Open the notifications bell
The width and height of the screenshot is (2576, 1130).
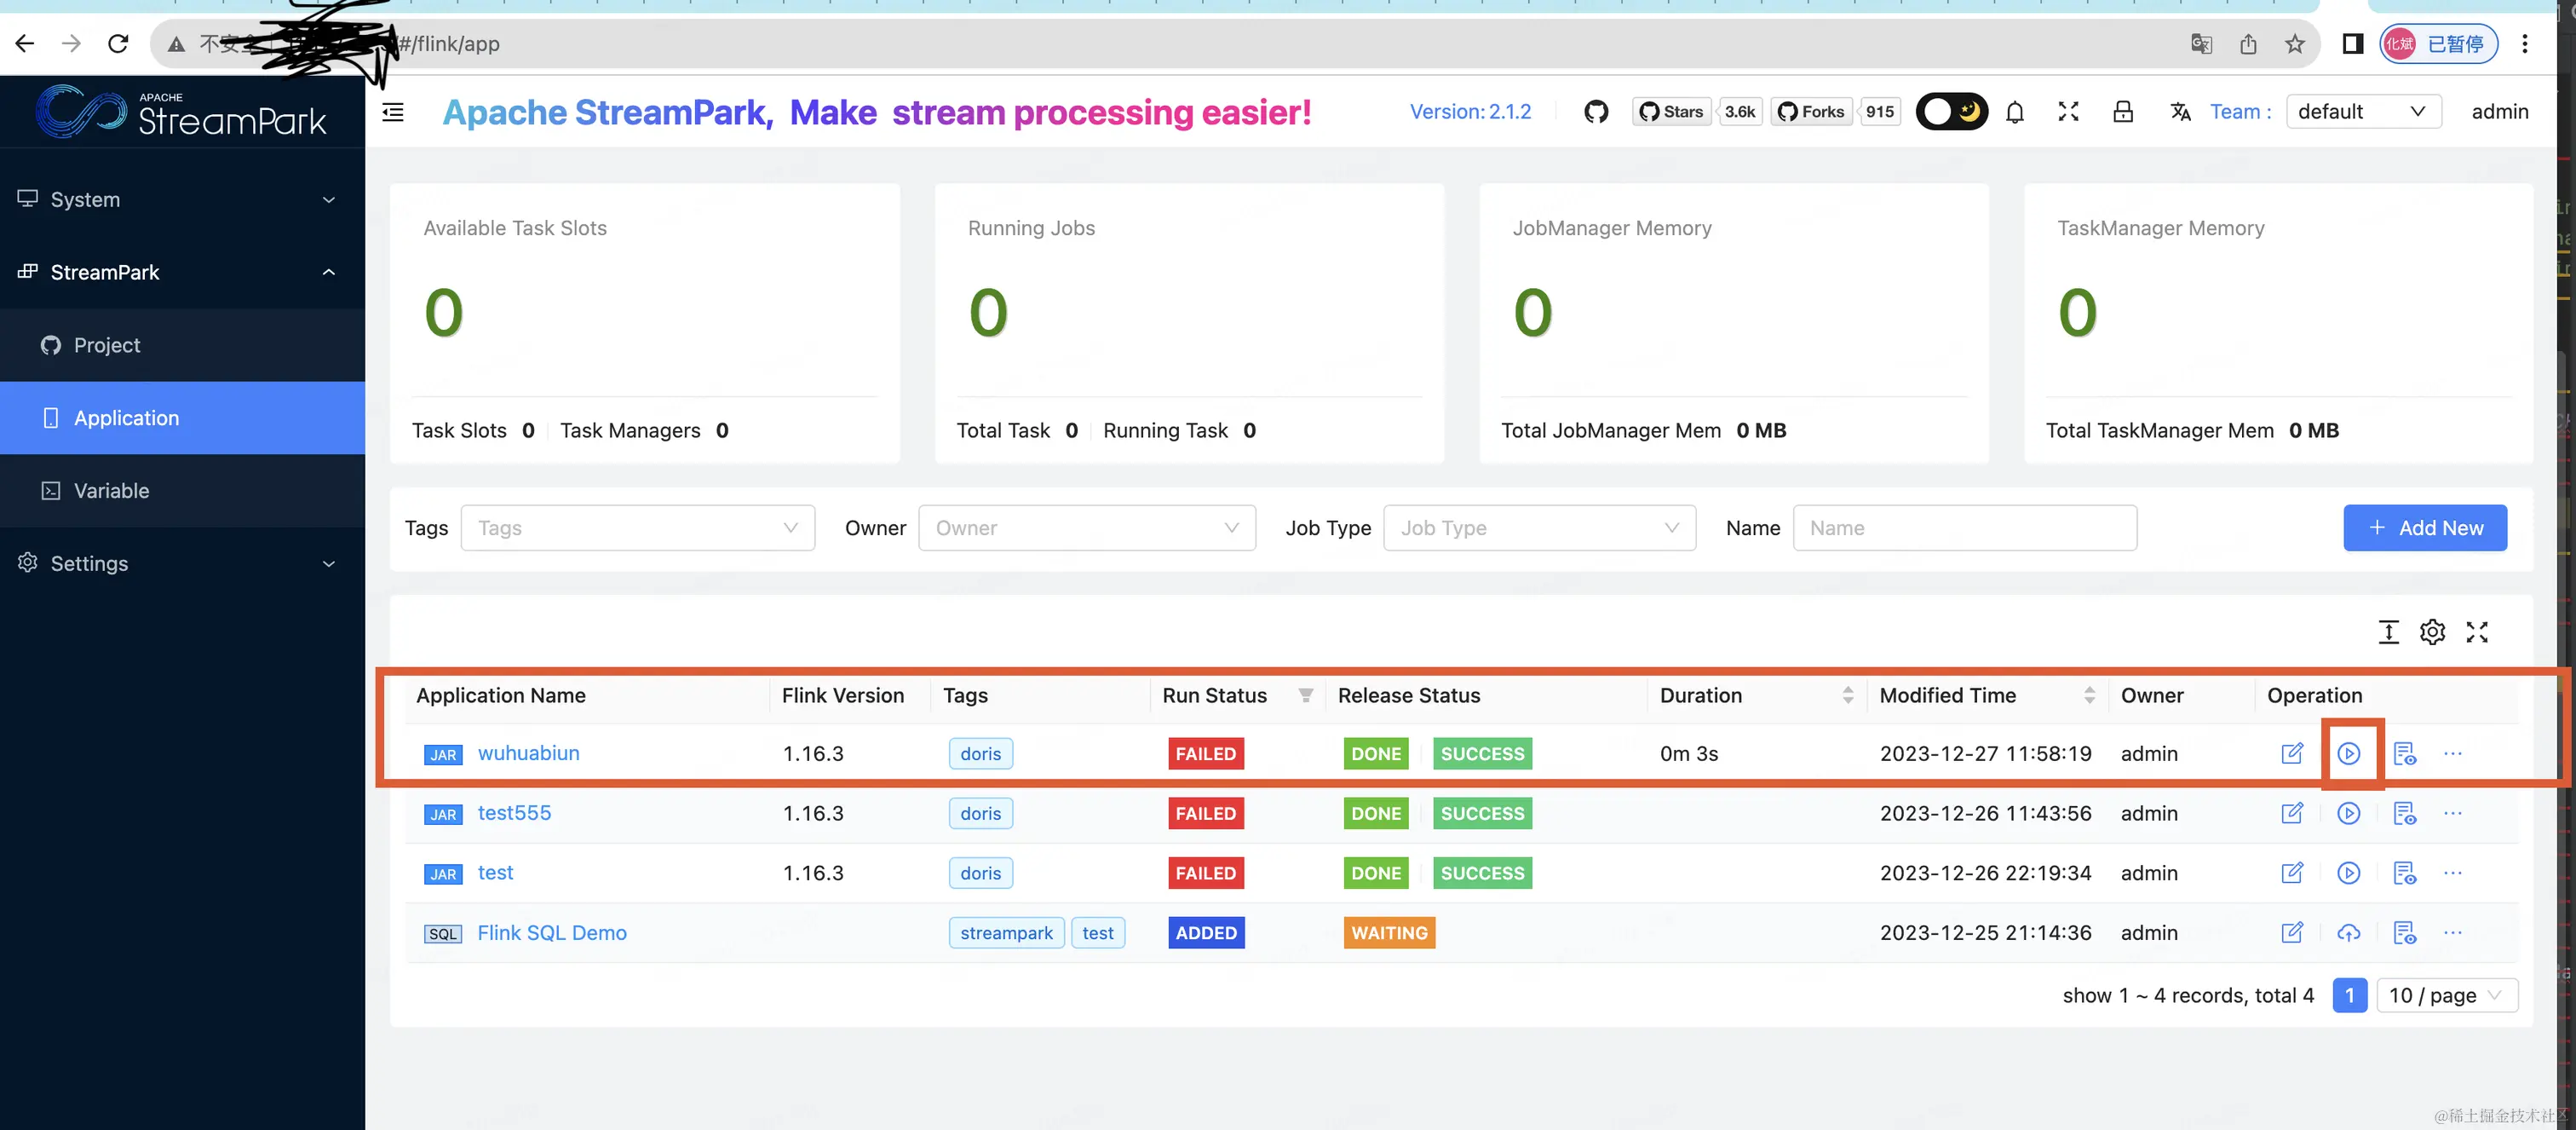tap(2015, 112)
